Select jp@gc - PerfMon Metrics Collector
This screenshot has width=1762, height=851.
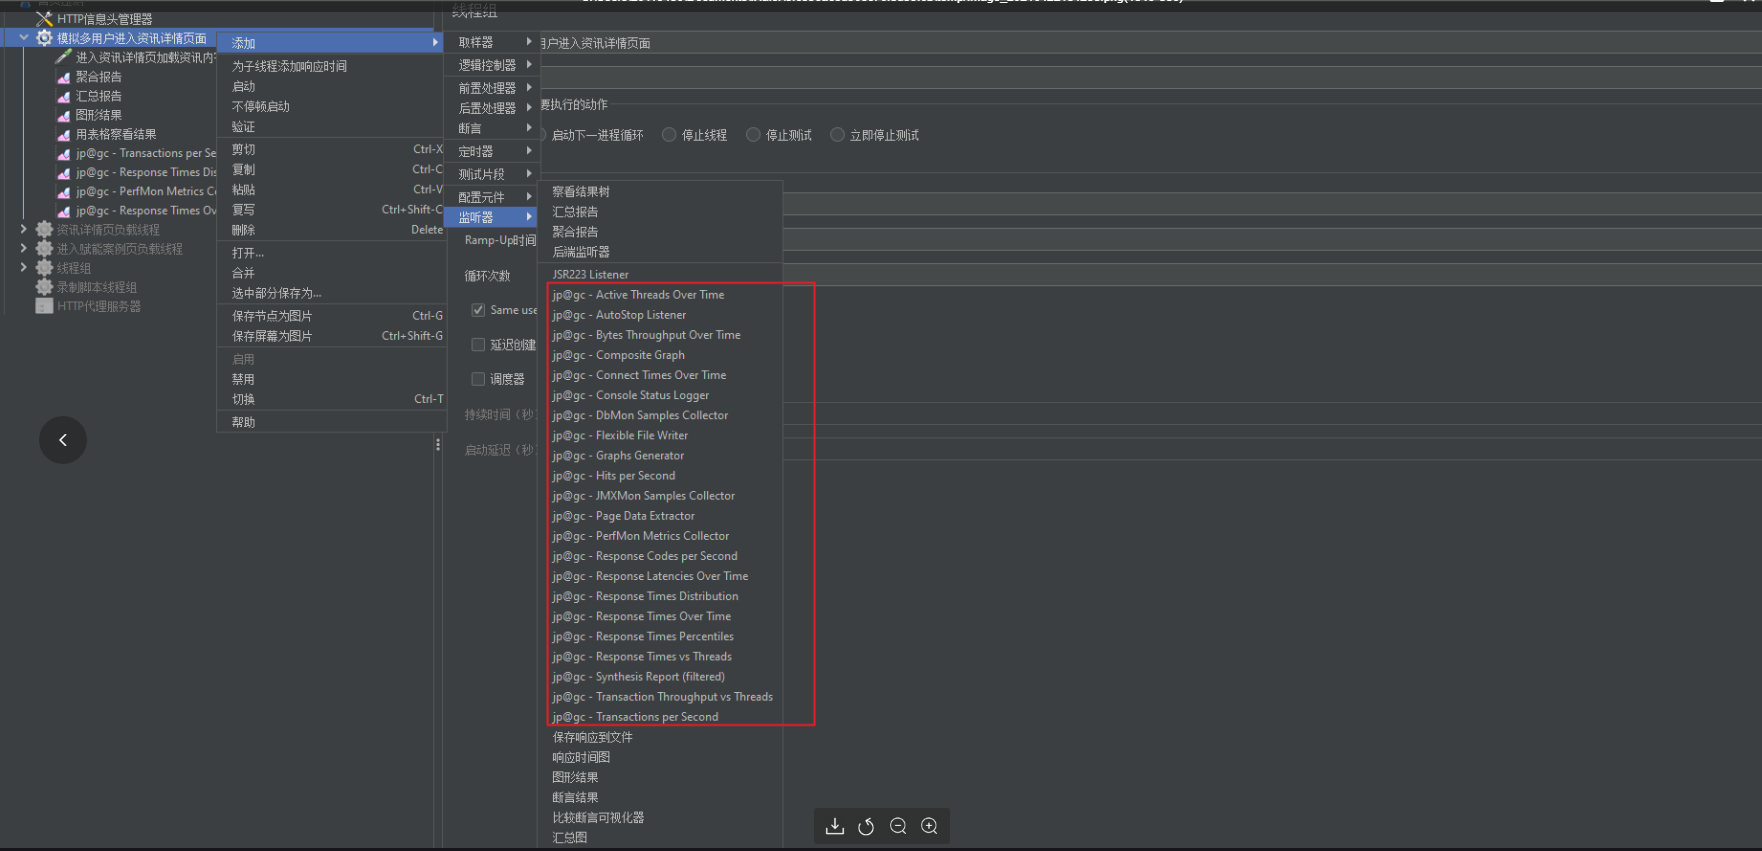[661, 535]
